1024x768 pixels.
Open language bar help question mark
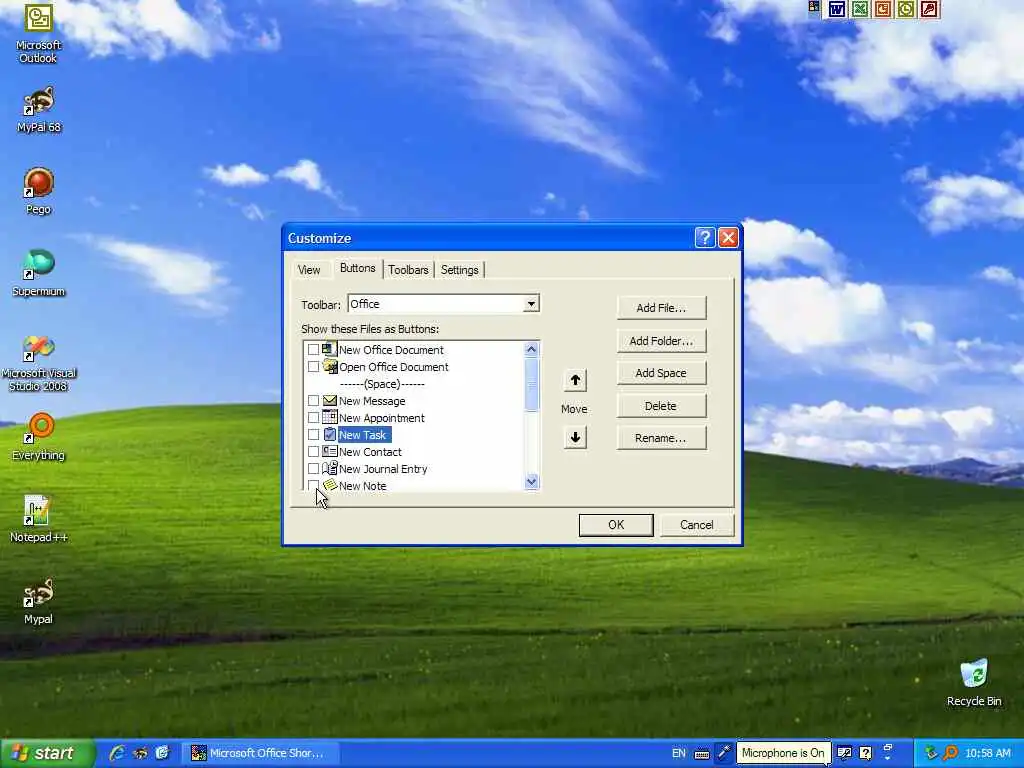pyautogui.click(x=865, y=753)
